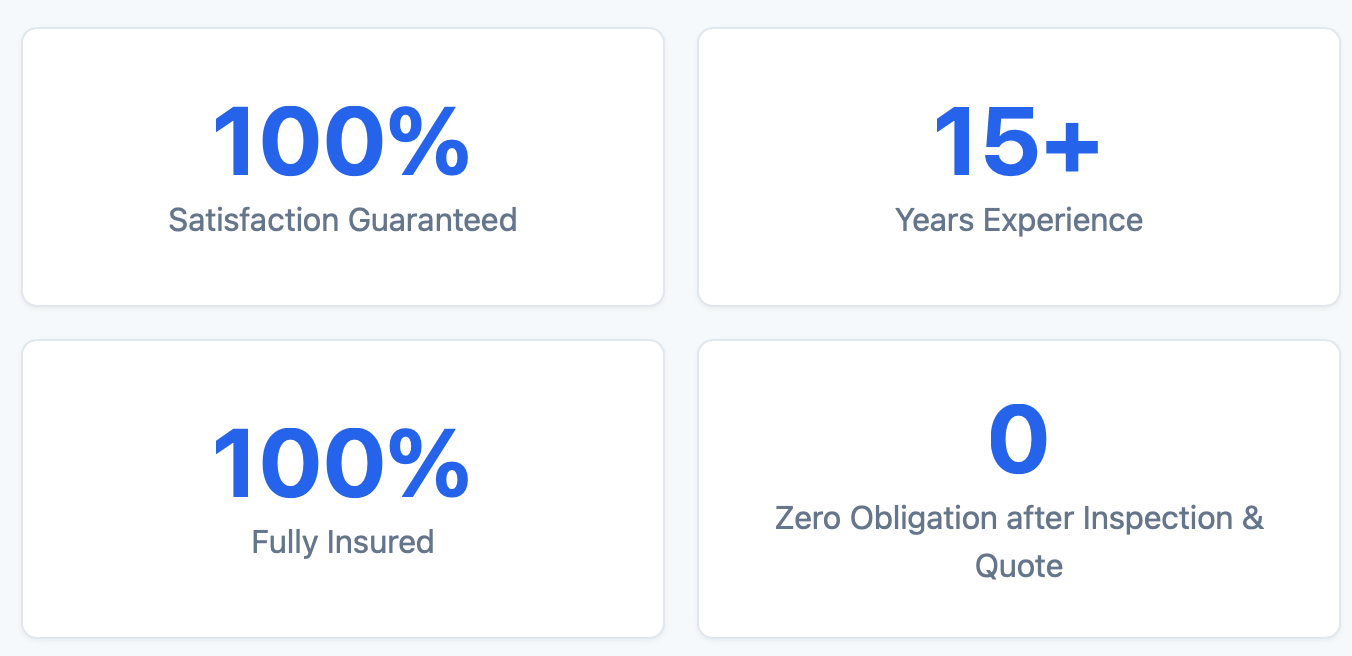Click the word "Zero" in the obligation card
1352x656 pixels.
[808, 518]
